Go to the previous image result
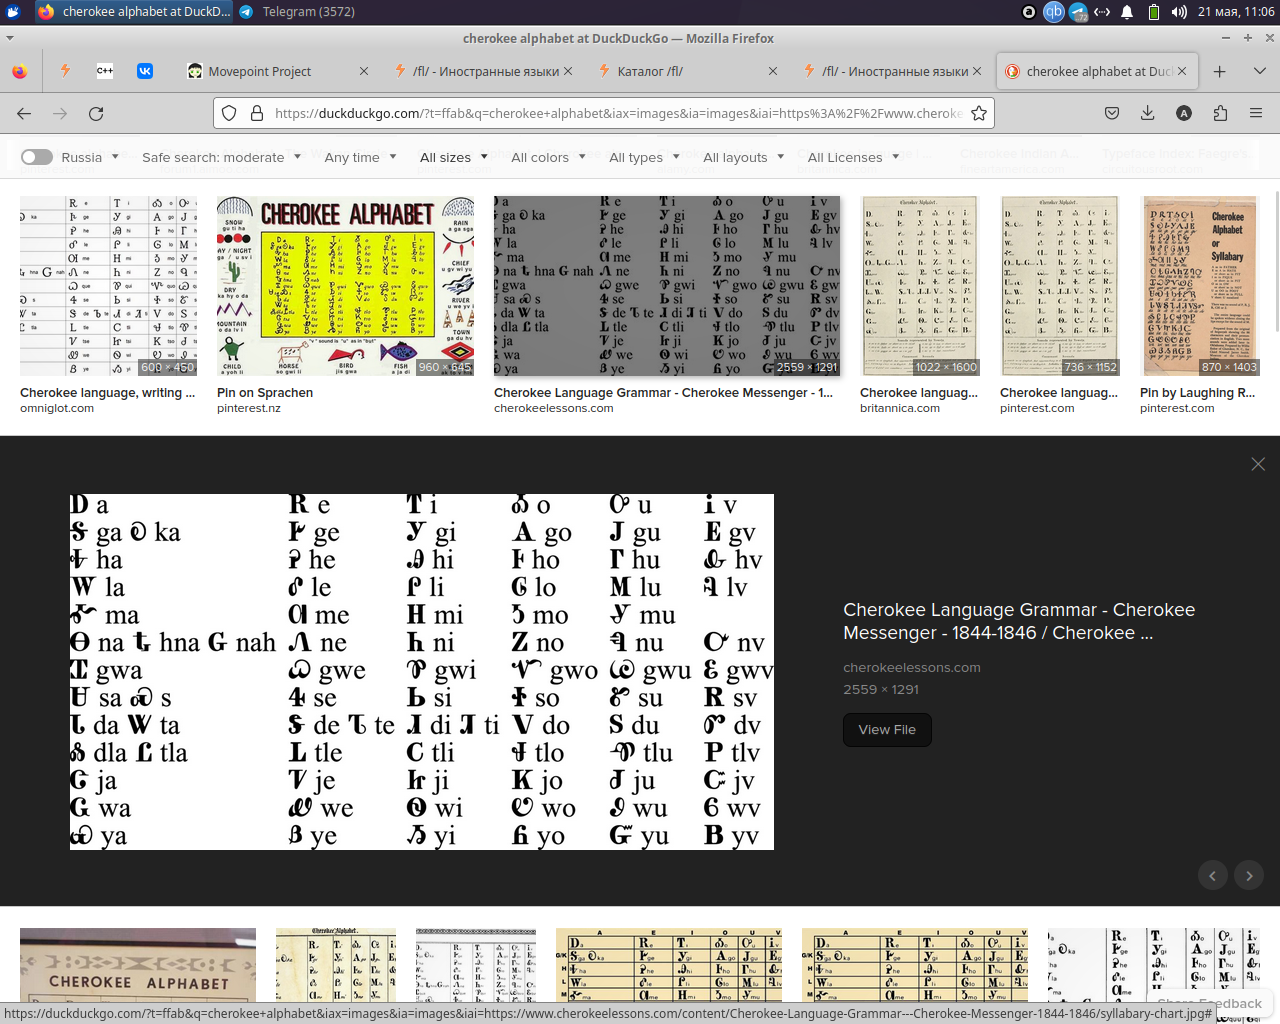This screenshot has height=1024, width=1280. click(x=1212, y=876)
